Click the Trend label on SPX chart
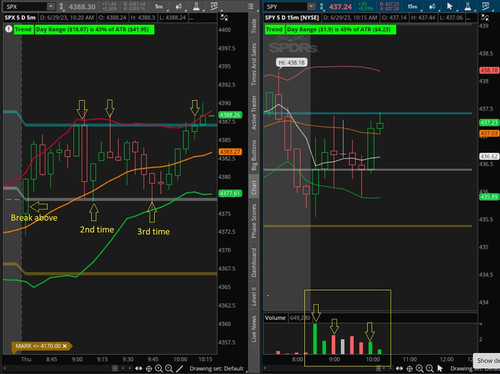Screen dimensions: 500x374 23,30
